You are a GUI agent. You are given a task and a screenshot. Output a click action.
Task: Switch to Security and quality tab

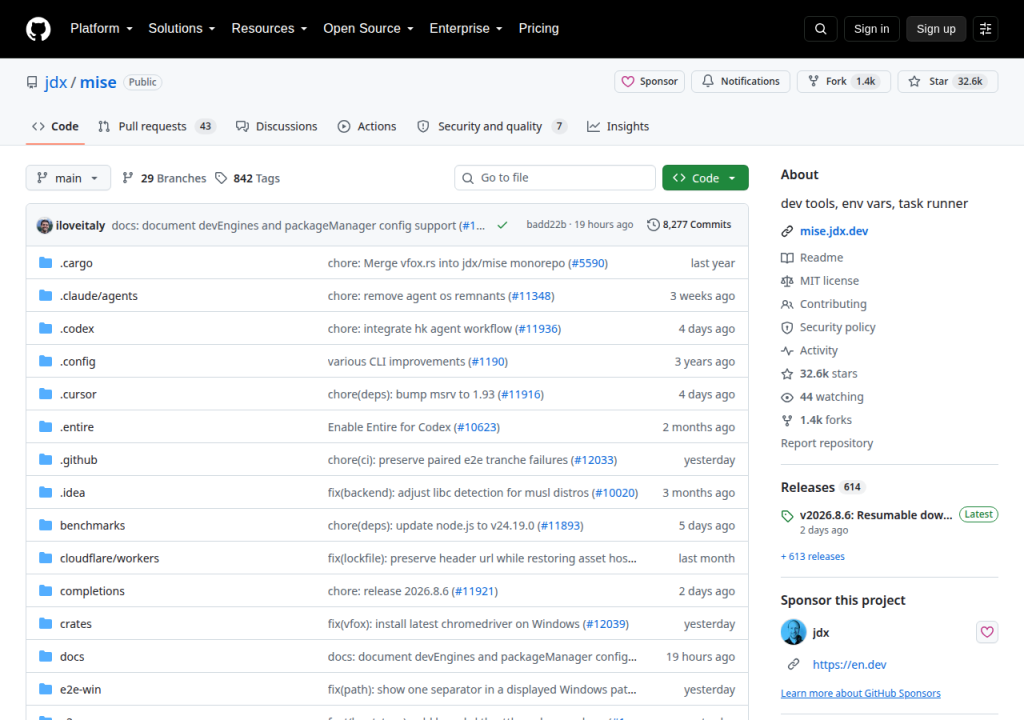492,127
